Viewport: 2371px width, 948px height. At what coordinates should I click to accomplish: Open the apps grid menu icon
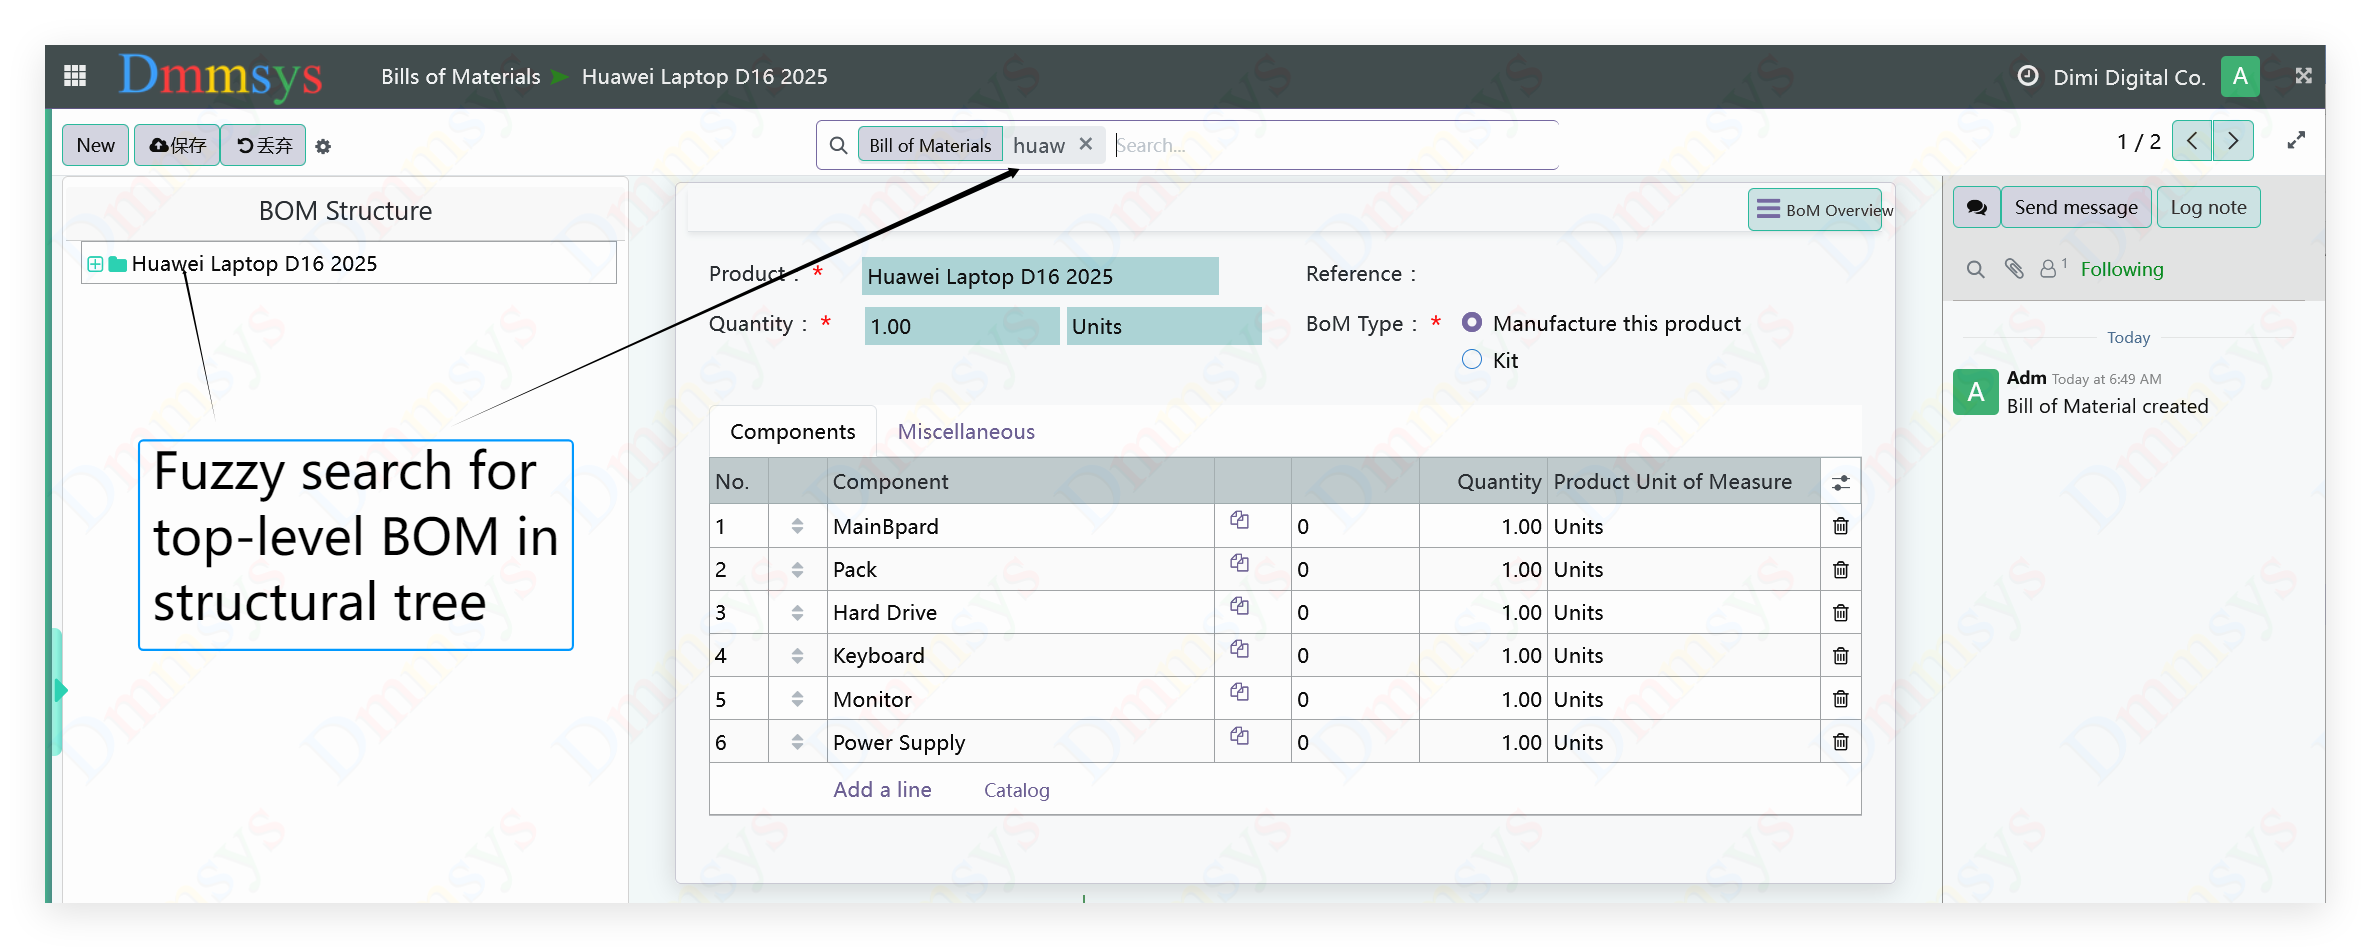click(75, 76)
